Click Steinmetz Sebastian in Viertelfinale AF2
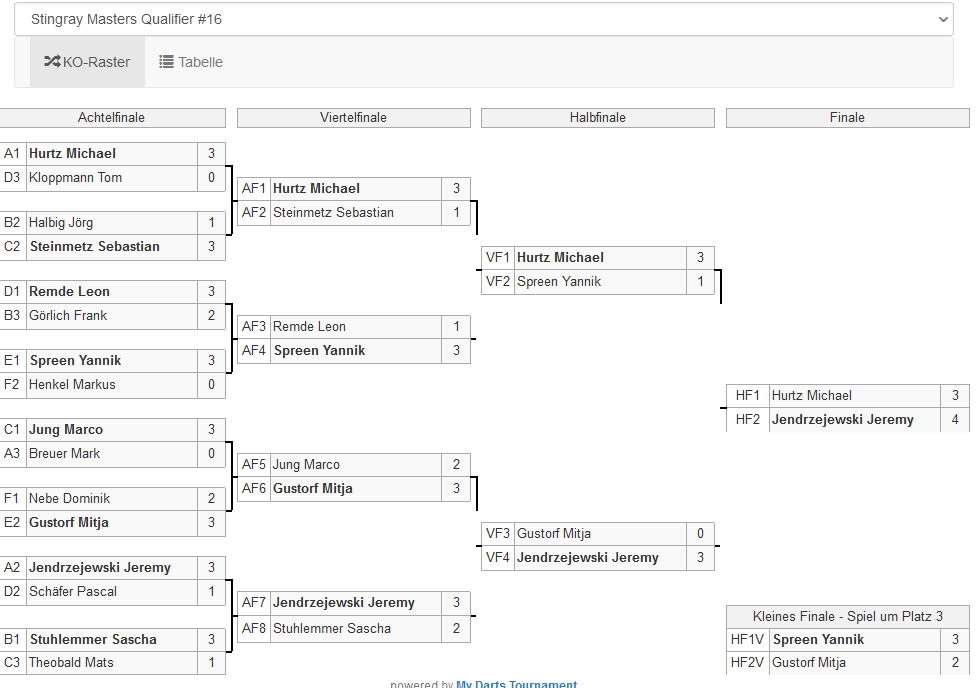978x688 pixels. point(333,213)
